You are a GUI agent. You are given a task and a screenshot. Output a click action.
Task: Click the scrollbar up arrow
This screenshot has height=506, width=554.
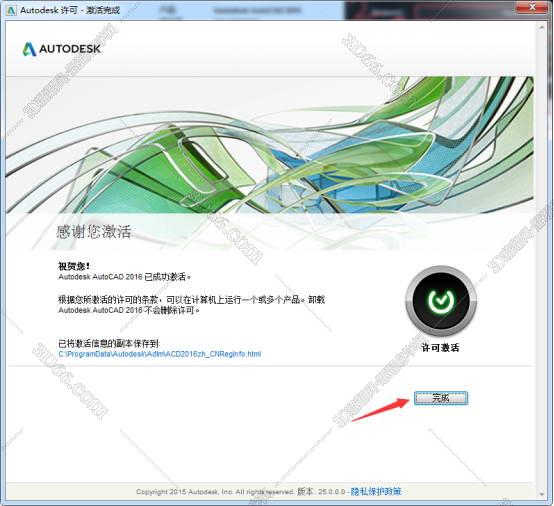coord(542,27)
